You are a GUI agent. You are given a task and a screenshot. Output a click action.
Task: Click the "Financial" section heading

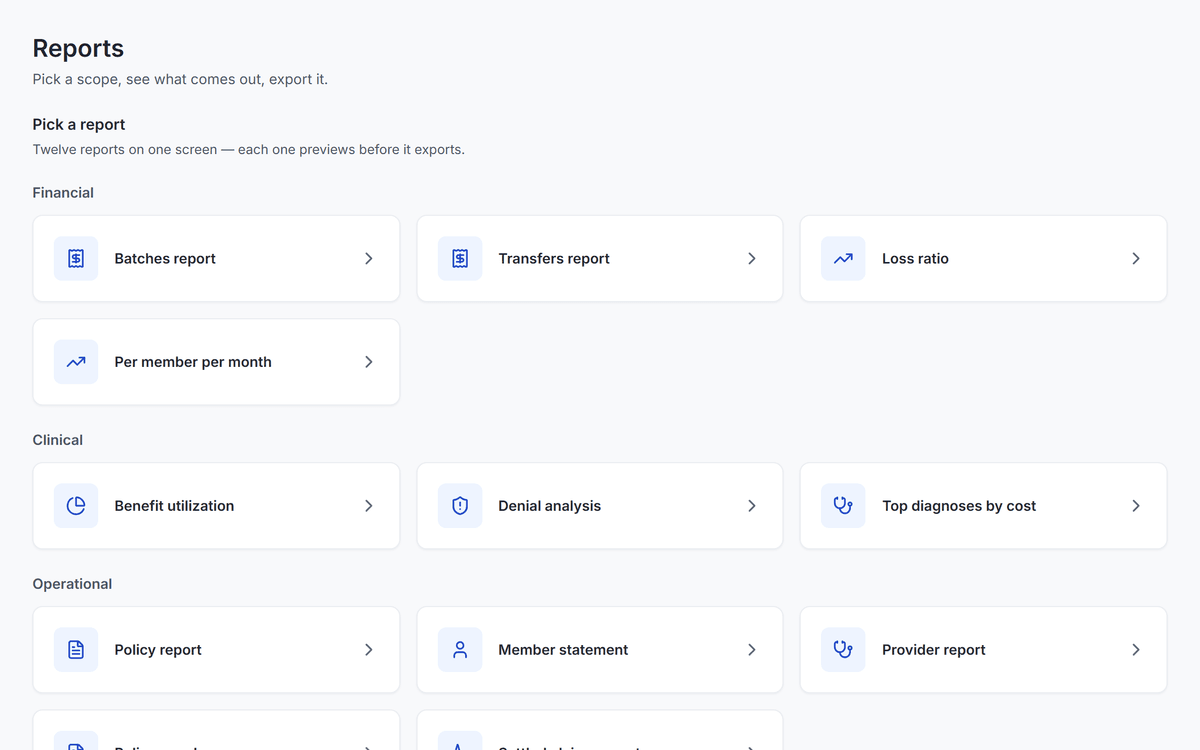coord(63,193)
